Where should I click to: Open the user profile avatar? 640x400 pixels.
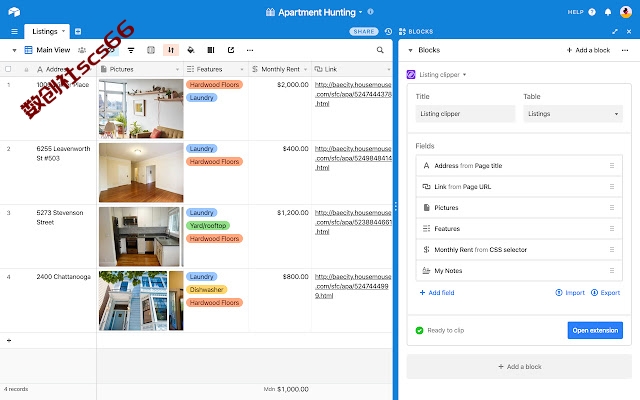pos(626,12)
